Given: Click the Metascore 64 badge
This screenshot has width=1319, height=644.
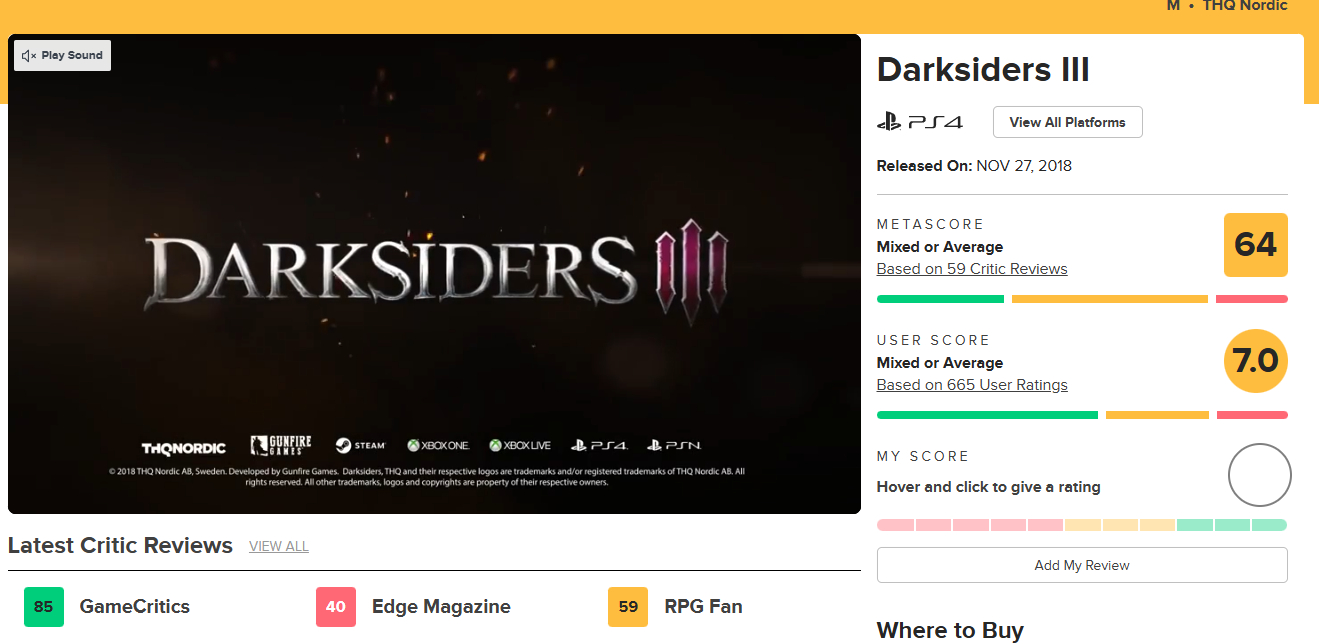Looking at the screenshot, I should [x=1255, y=245].
